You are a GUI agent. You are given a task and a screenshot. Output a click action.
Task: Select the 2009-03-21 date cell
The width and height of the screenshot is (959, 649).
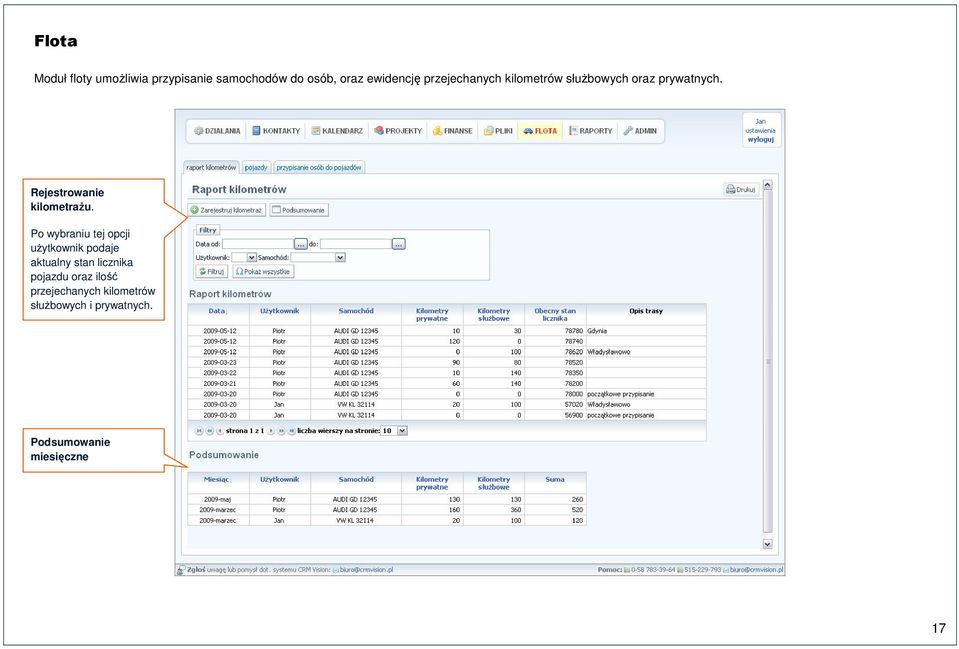coord(219,384)
